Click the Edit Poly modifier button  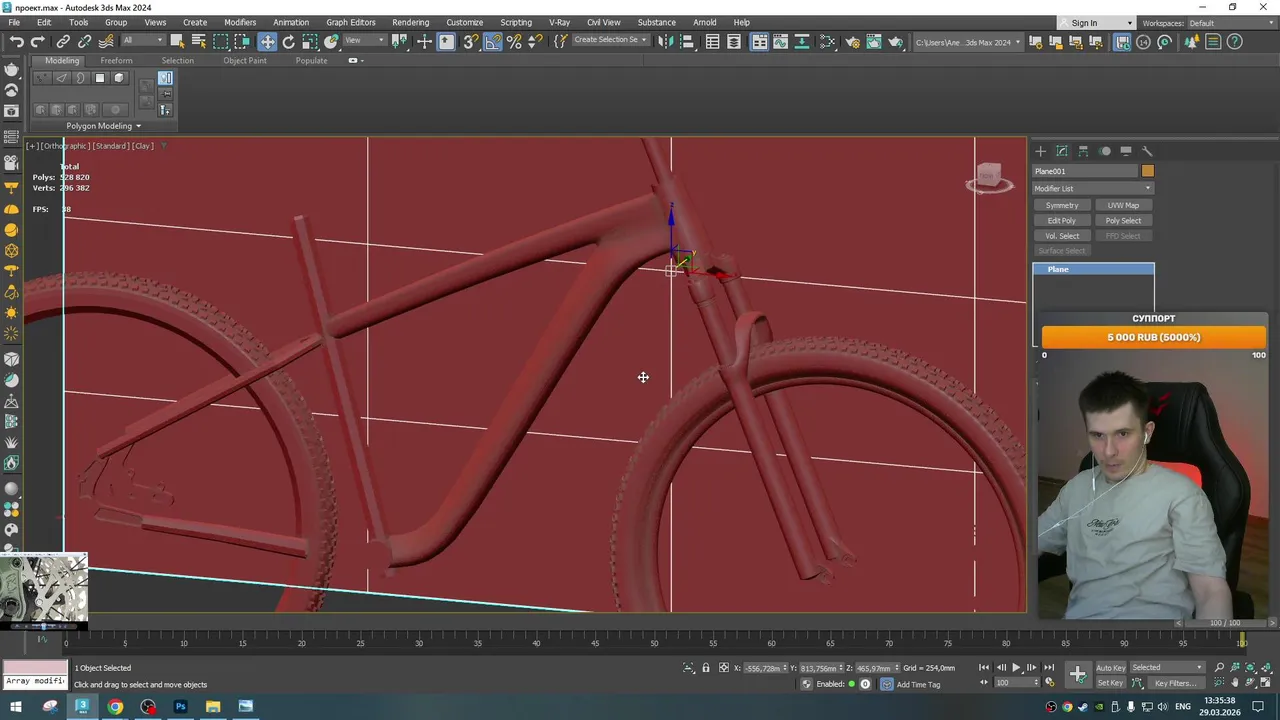[1062, 220]
